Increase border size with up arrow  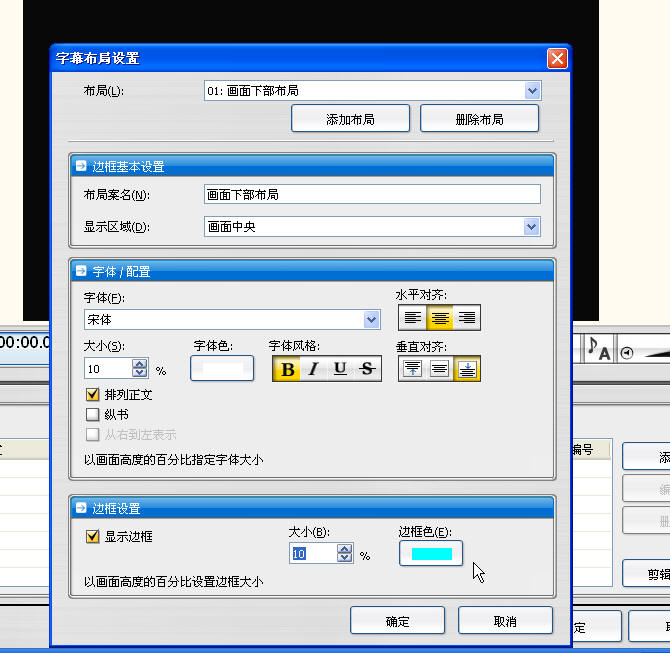(x=344, y=549)
